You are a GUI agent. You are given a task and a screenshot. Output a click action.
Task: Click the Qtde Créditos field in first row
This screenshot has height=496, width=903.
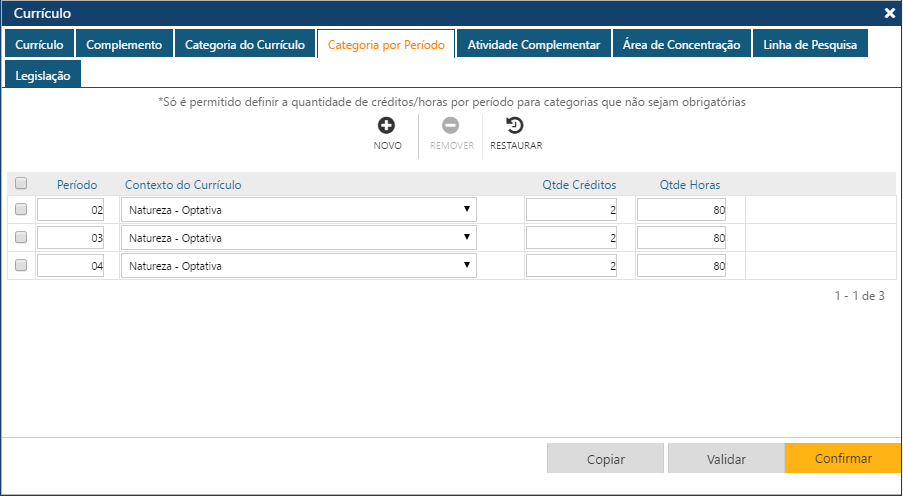(571, 210)
